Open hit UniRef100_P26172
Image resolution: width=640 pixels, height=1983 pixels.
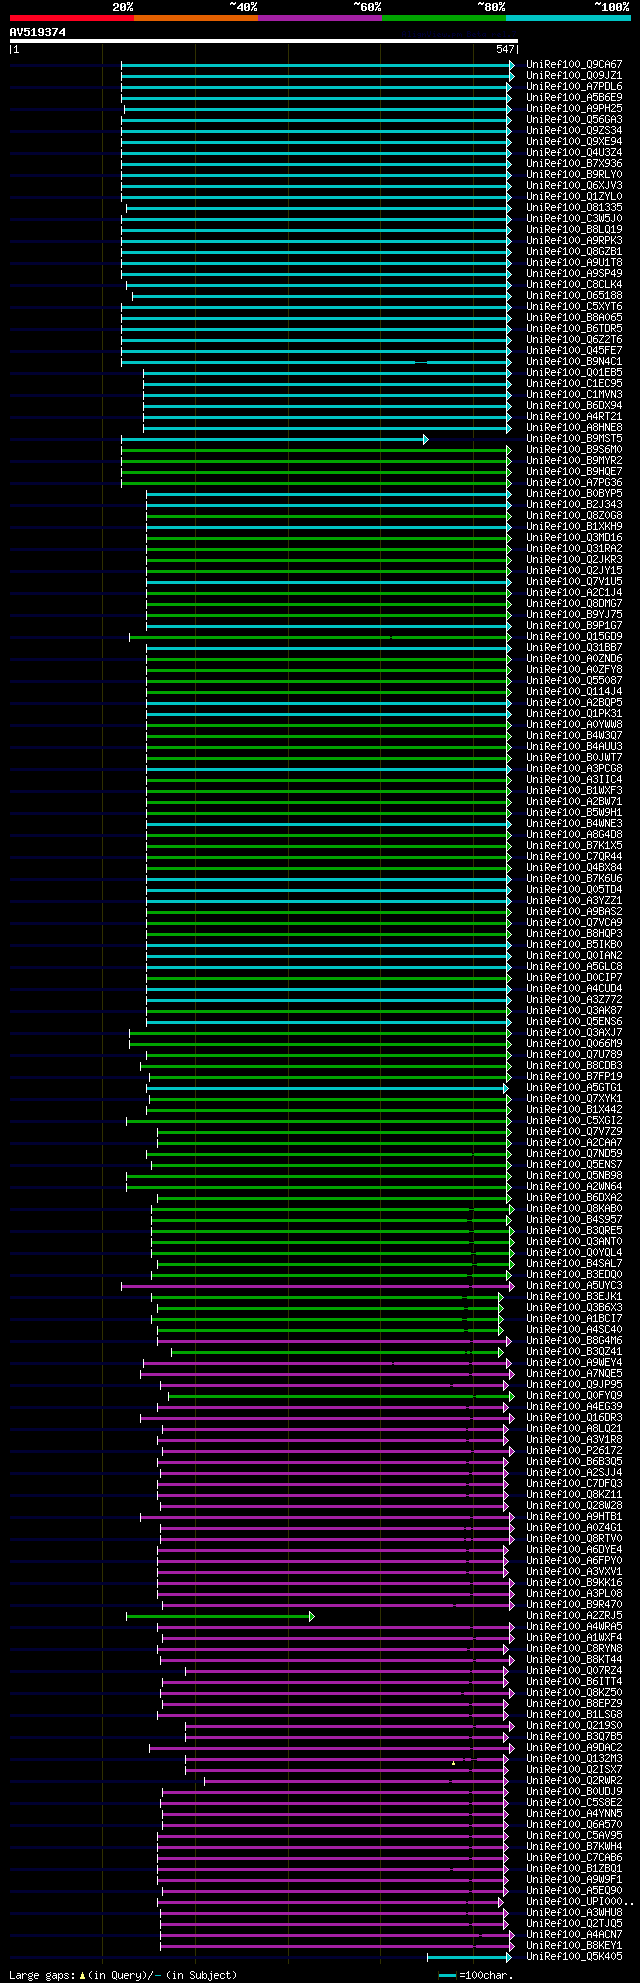(574, 1451)
